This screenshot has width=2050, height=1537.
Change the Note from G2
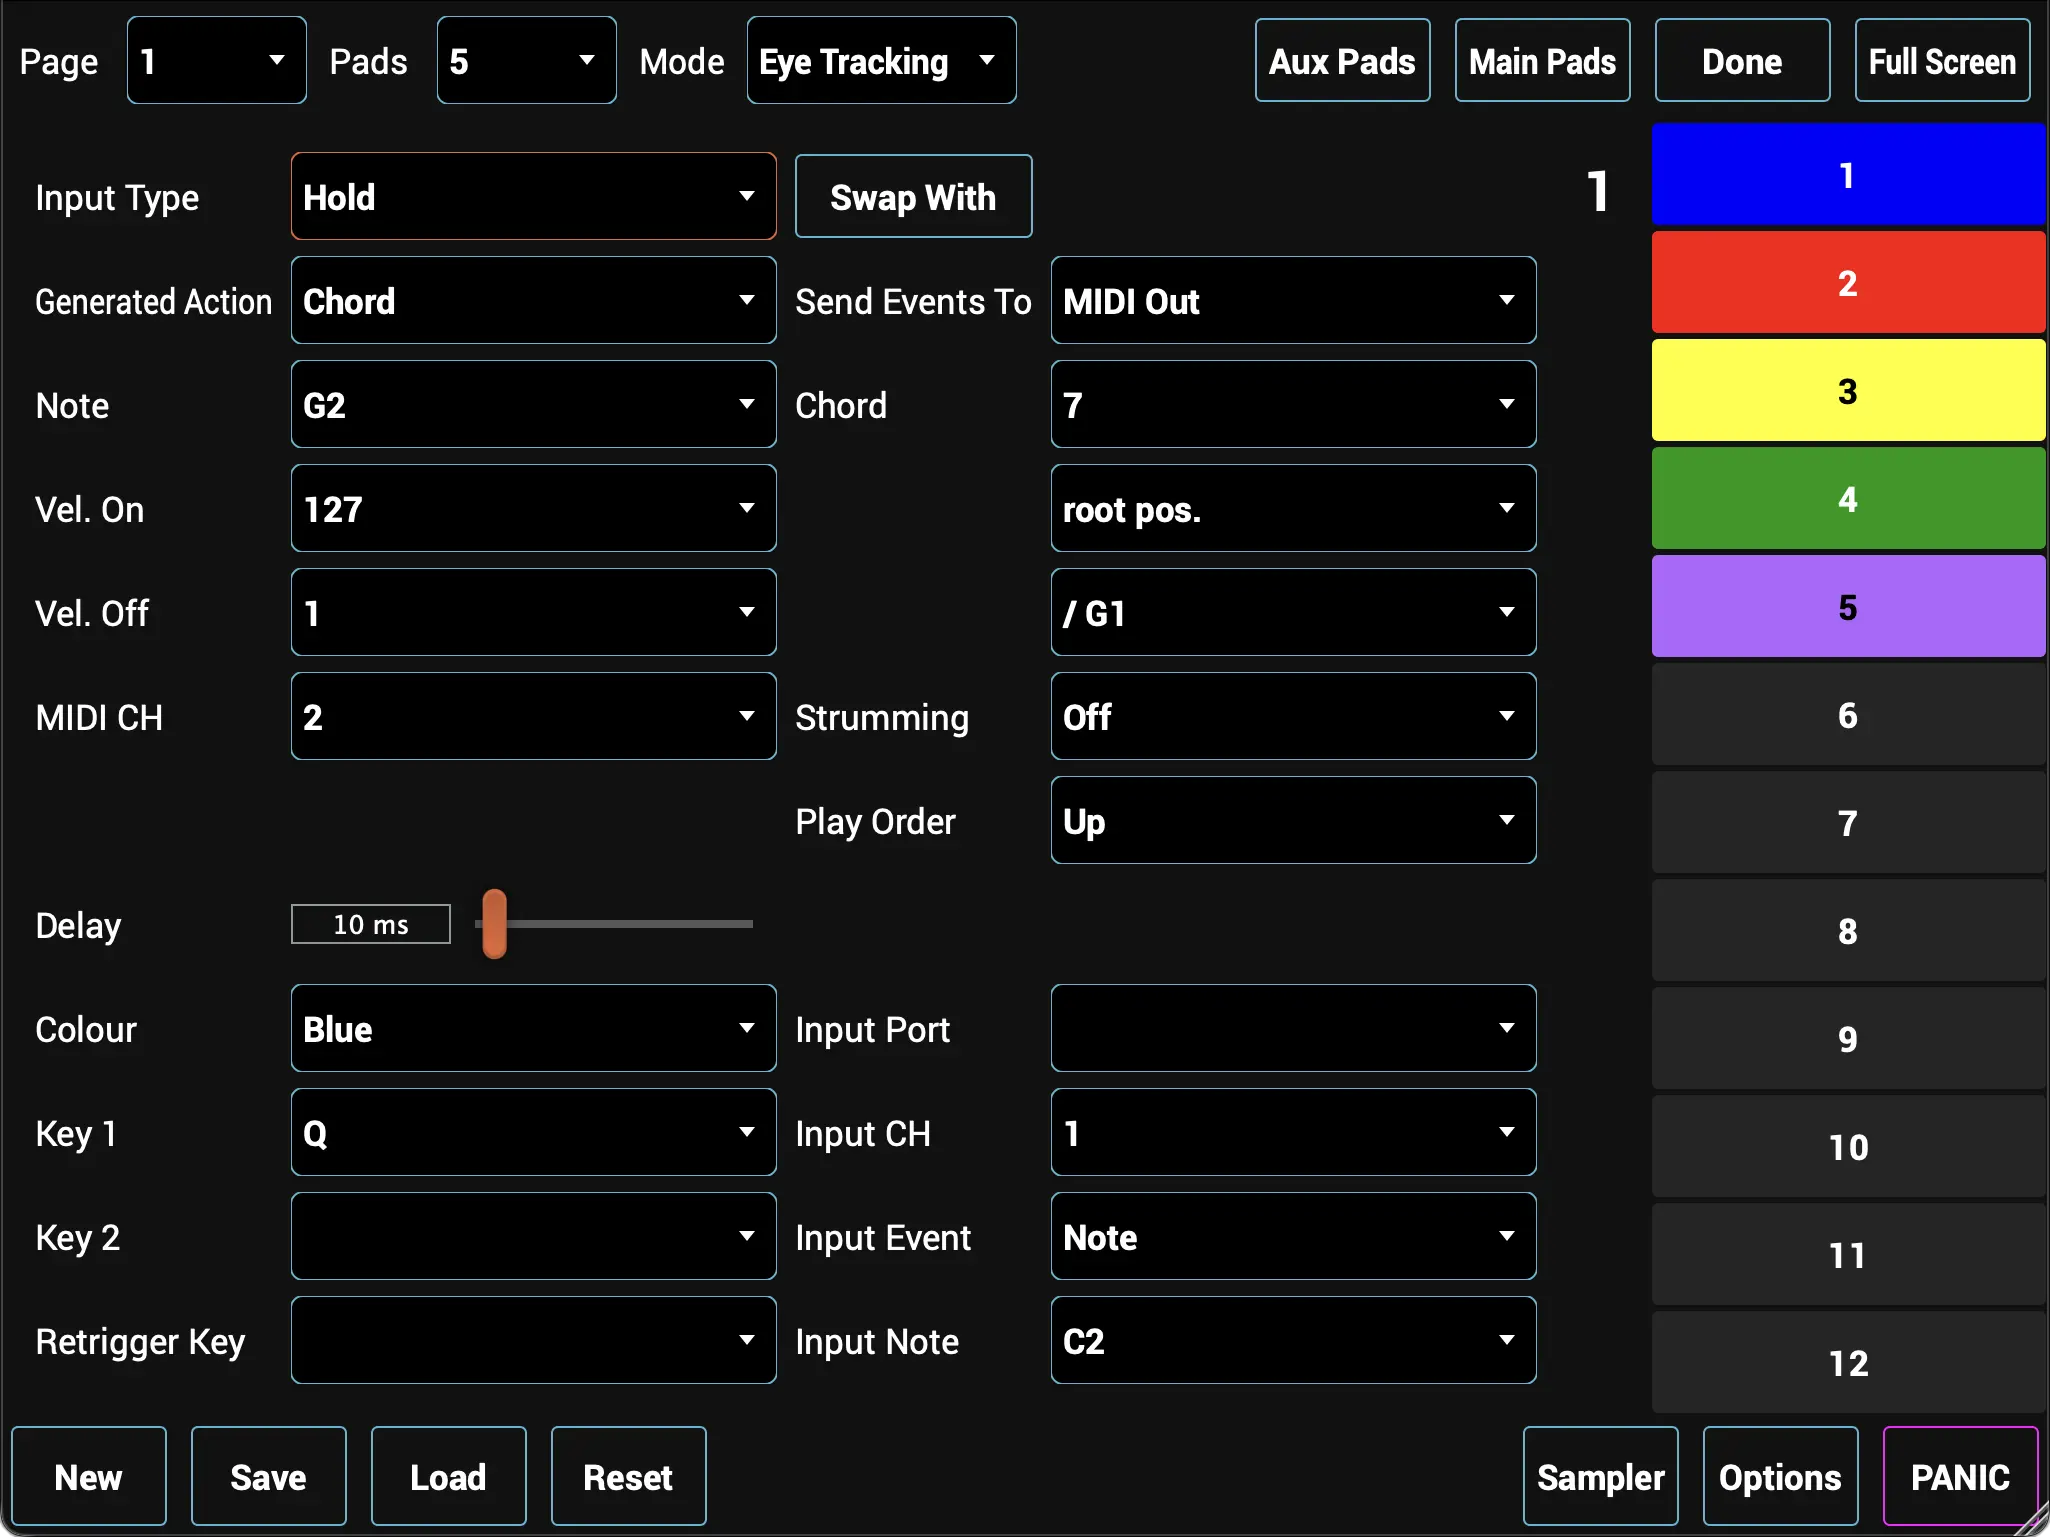[533, 404]
